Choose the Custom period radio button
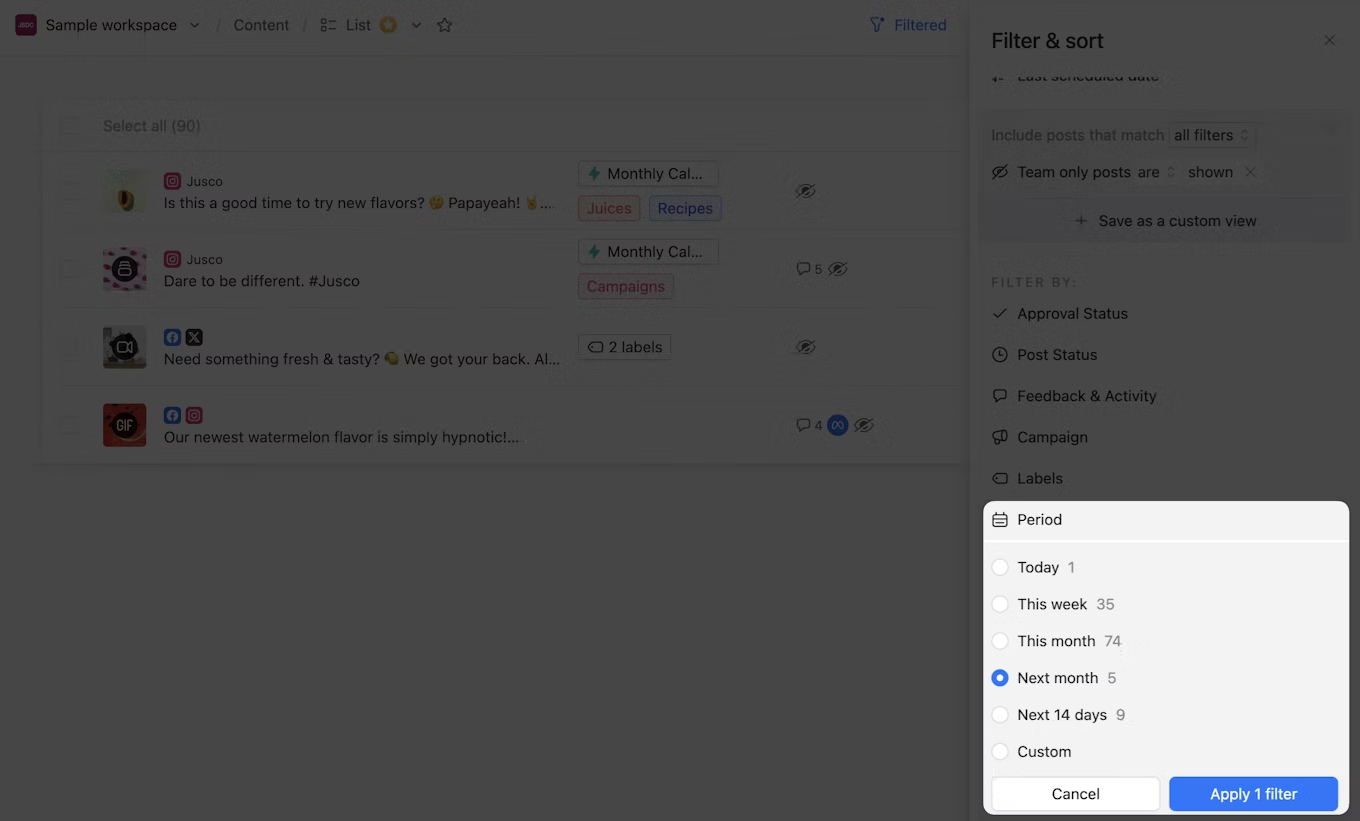Image resolution: width=1360 pixels, height=821 pixels. (x=1000, y=751)
